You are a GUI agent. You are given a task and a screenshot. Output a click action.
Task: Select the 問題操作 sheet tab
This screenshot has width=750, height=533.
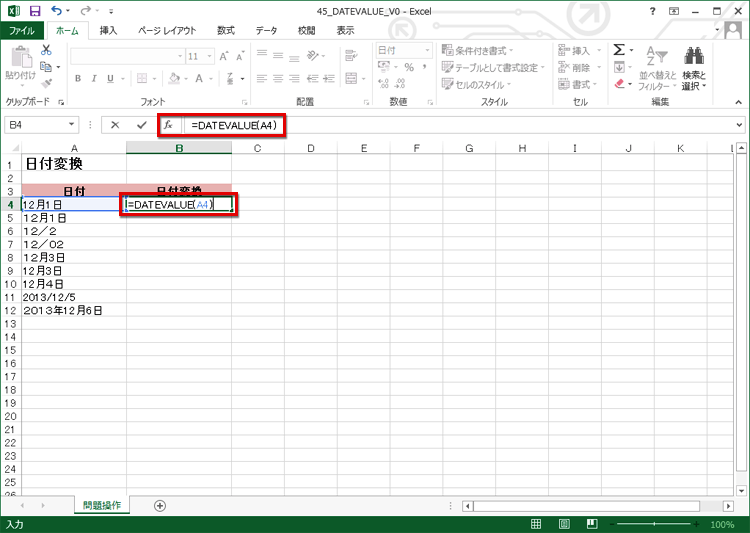point(102,505)
